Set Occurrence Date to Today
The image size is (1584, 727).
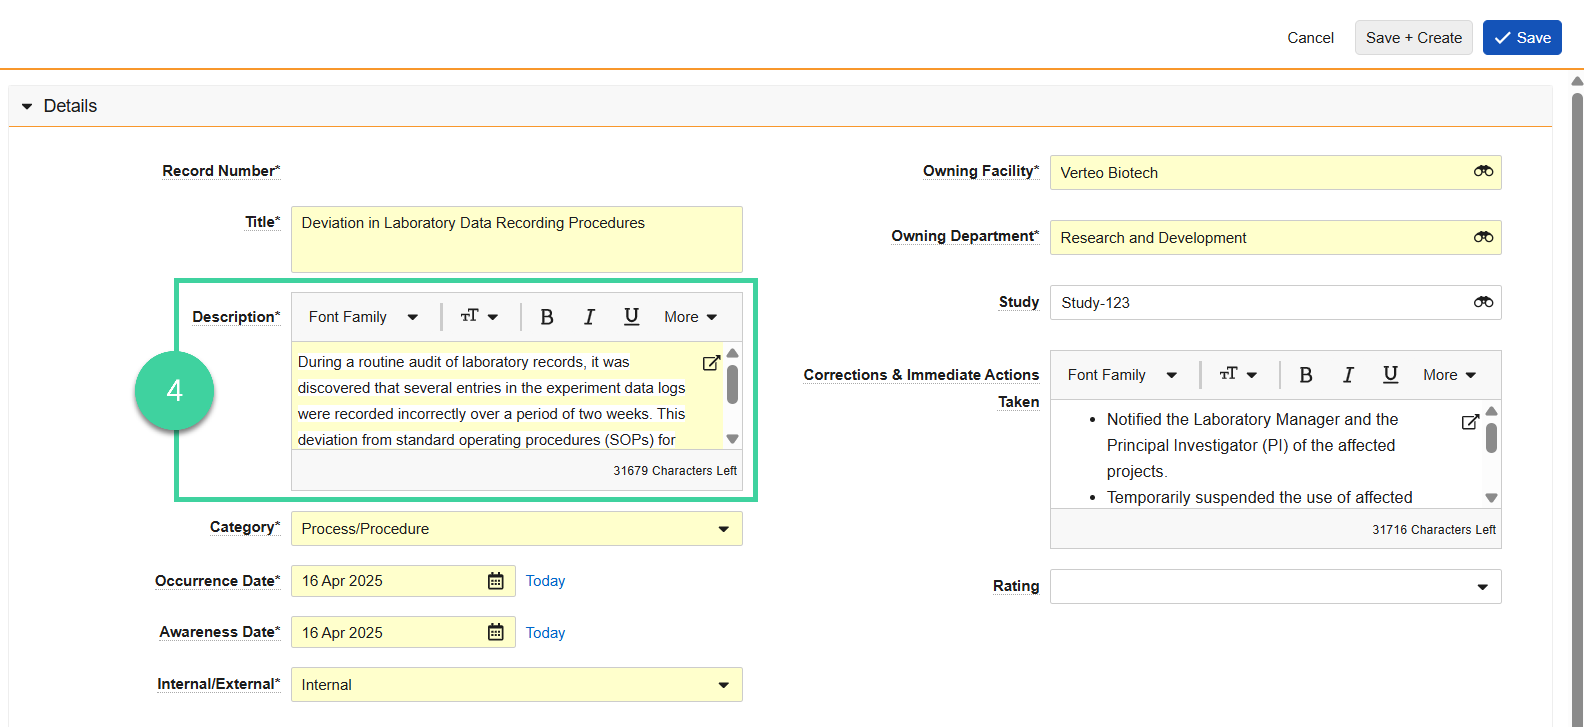tap(545, 581)
